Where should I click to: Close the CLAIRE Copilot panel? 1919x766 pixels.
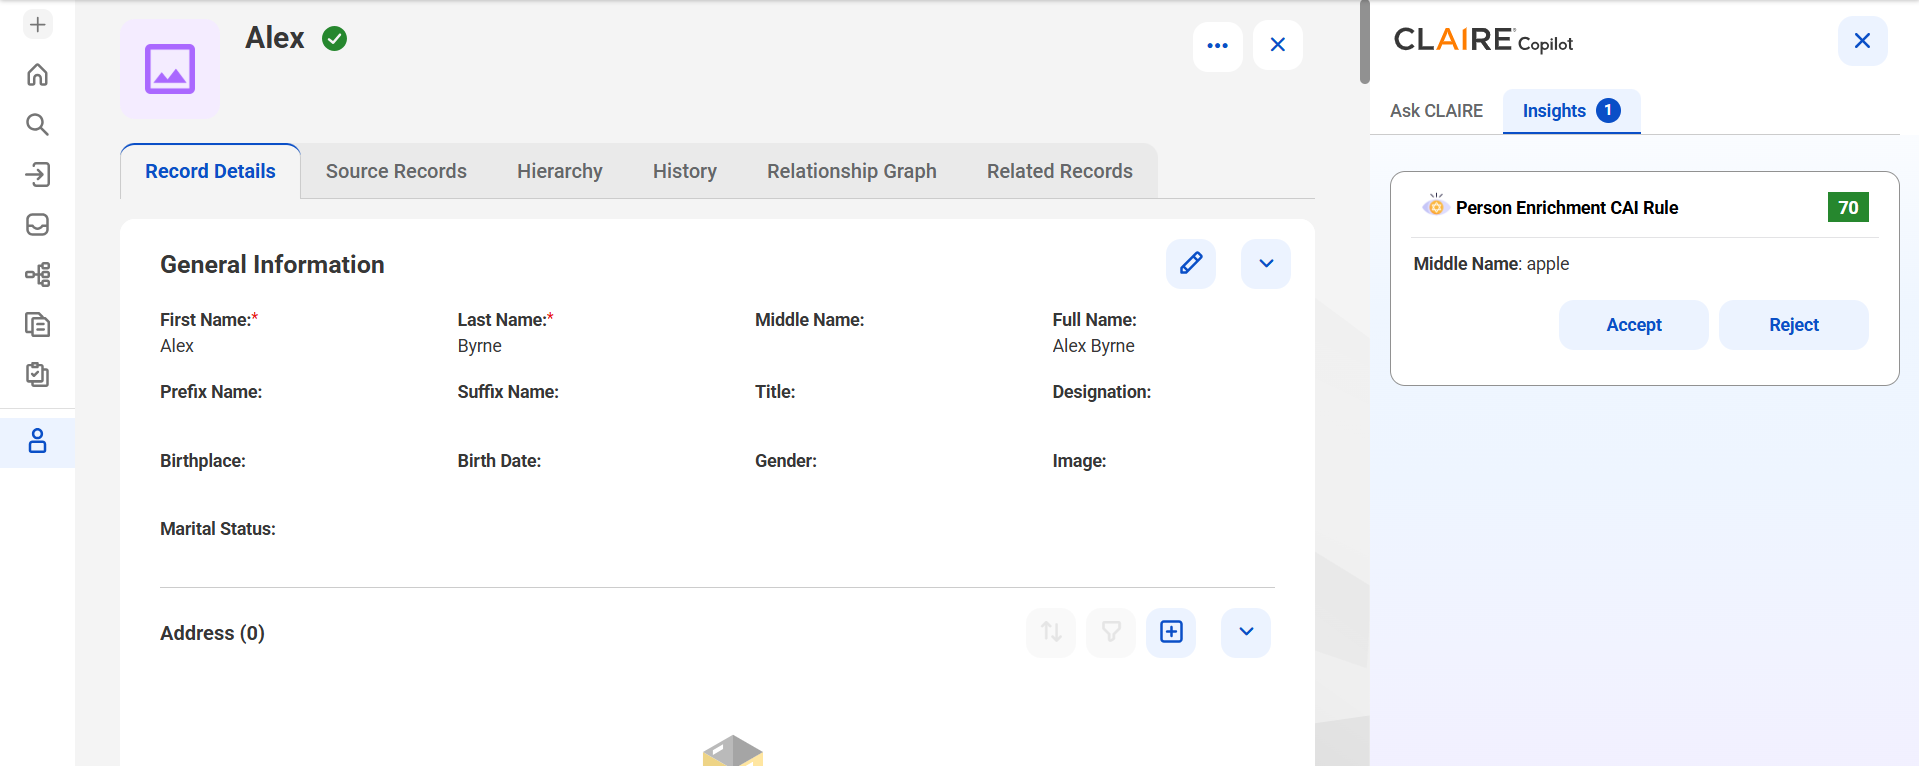tap(1862, 41)
